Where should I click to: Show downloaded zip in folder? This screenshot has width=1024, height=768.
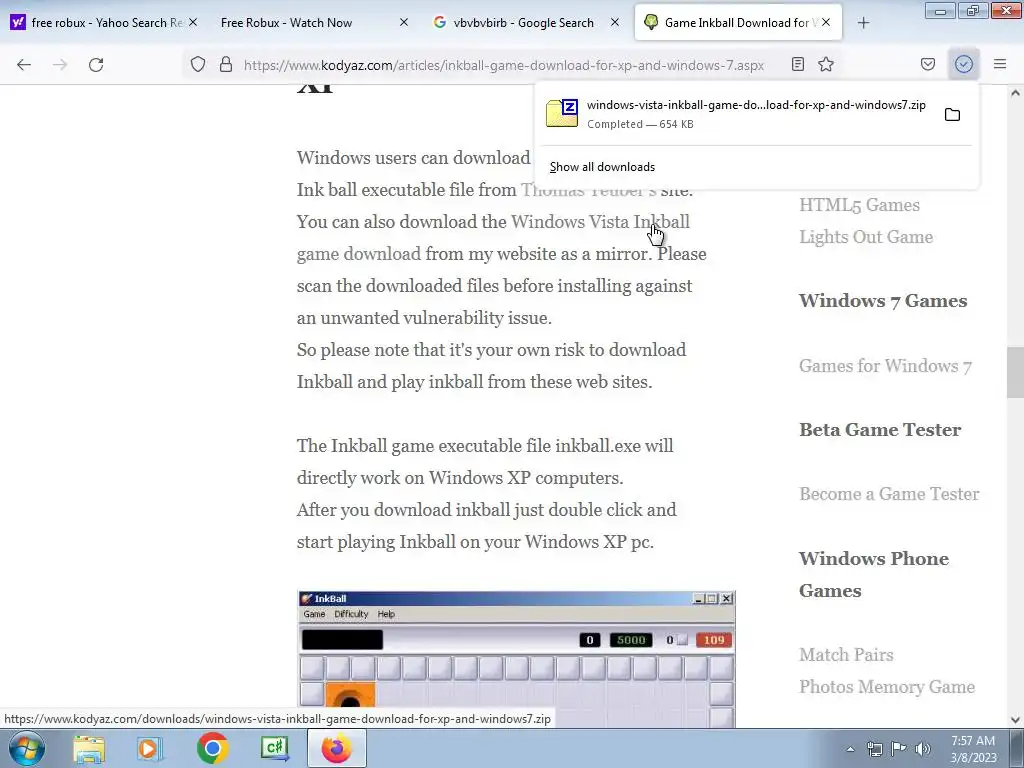[x=952, y=115]
